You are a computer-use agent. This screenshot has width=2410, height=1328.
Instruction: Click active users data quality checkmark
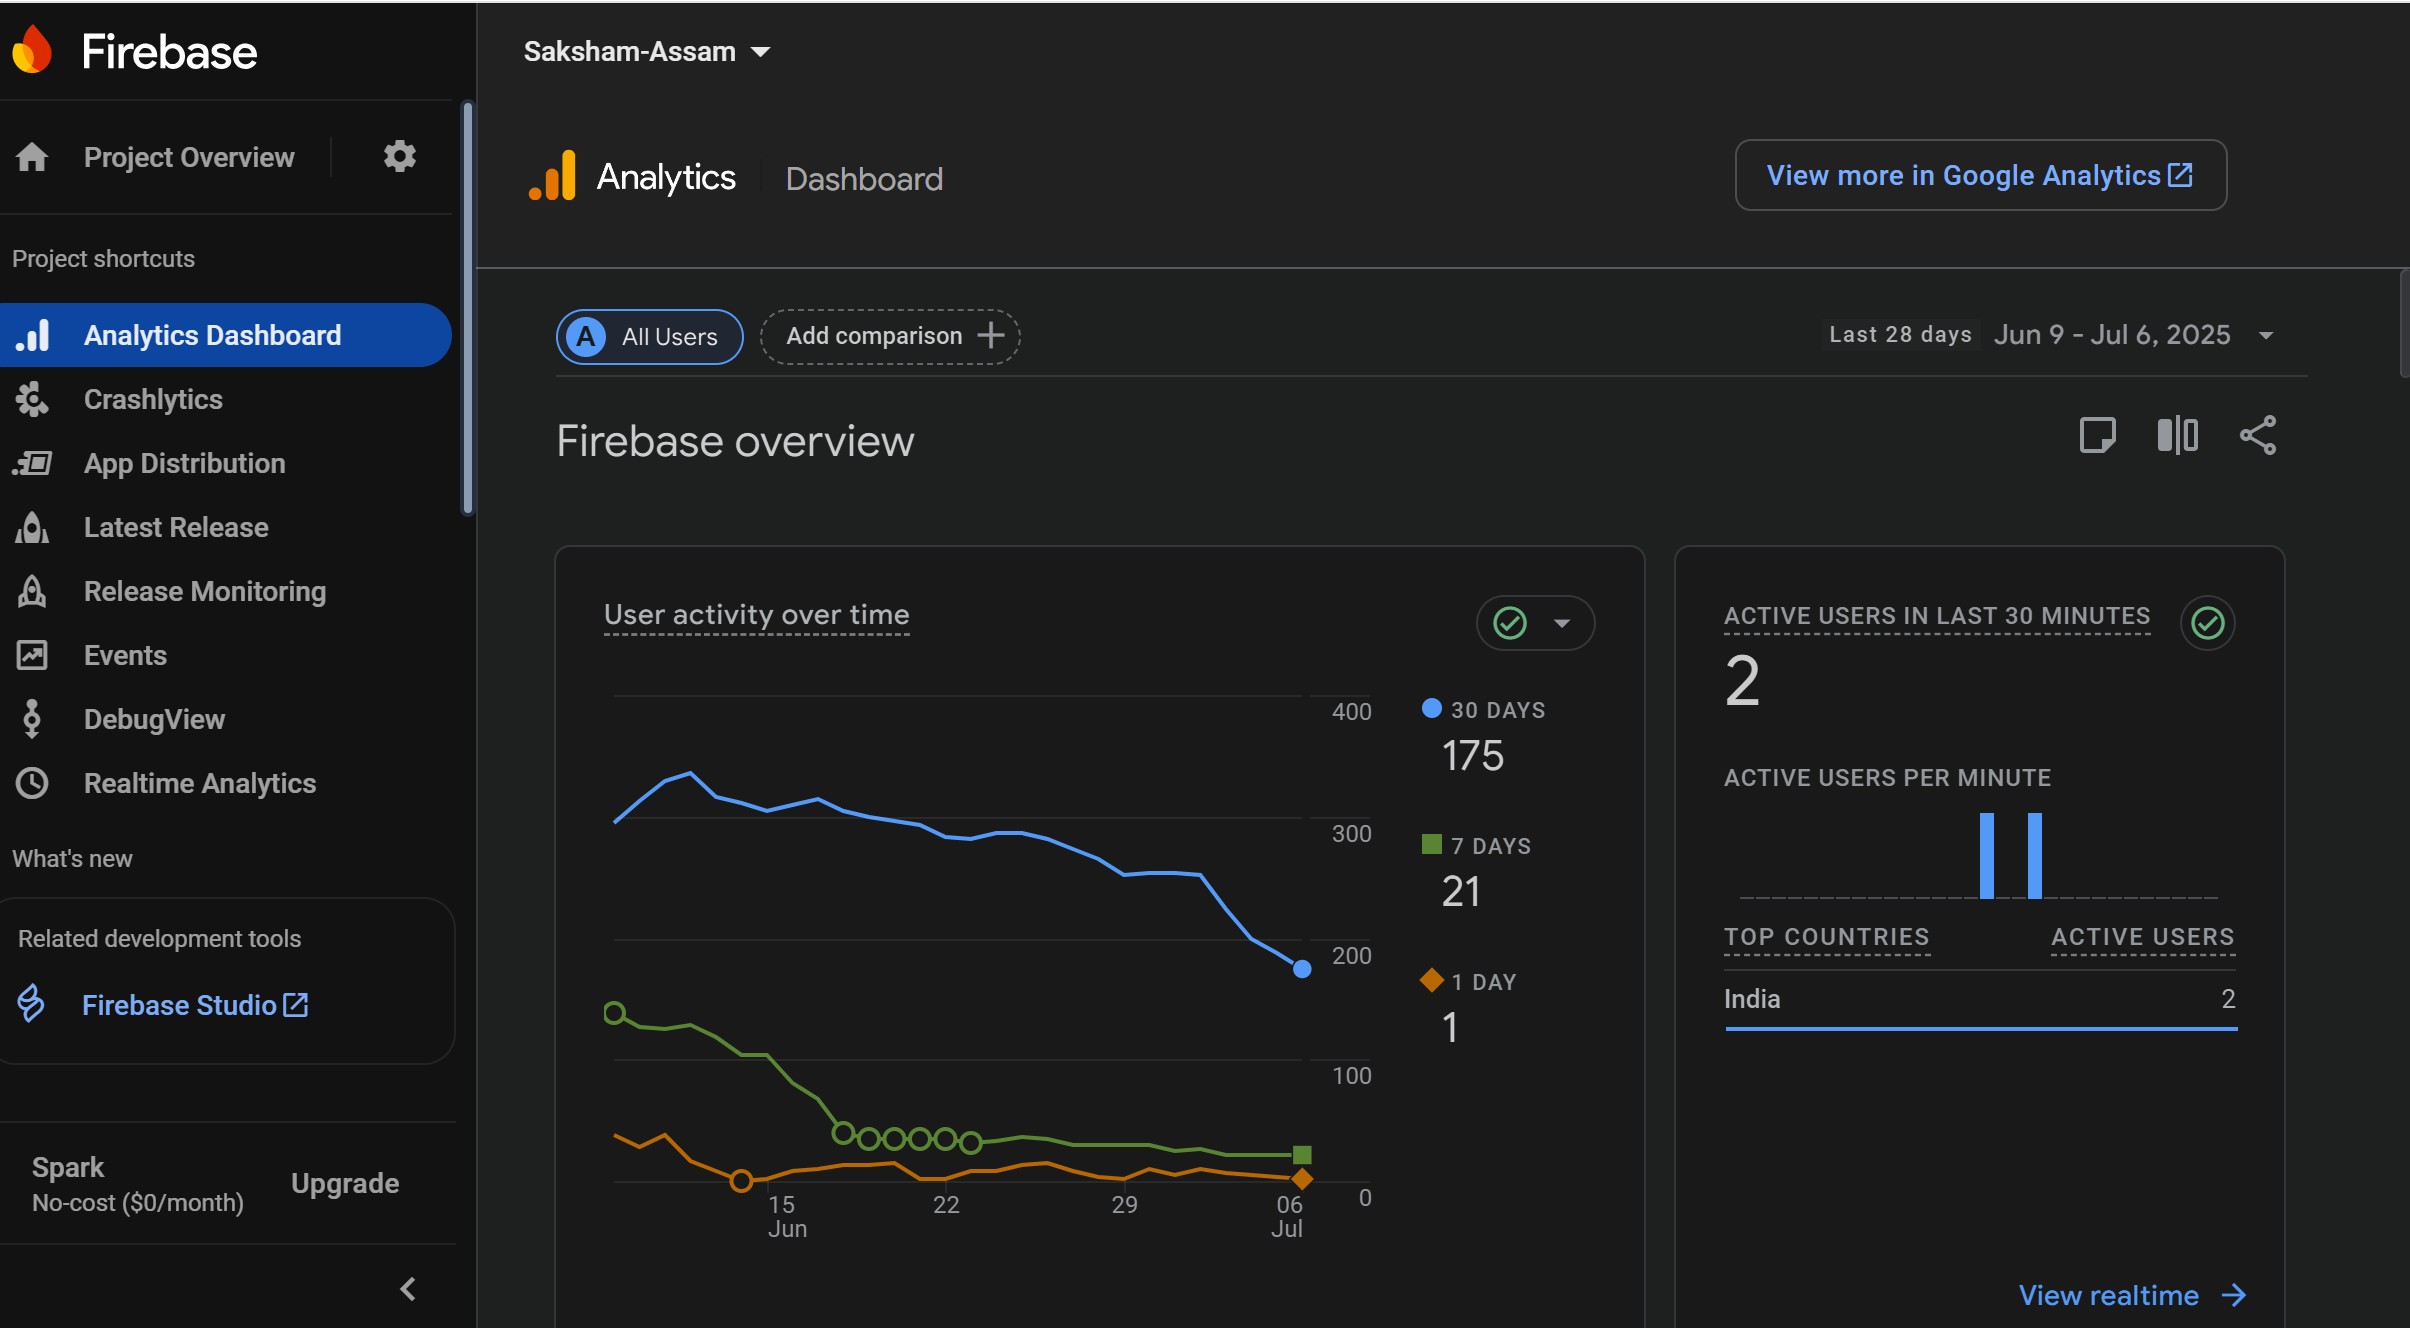2207,623
